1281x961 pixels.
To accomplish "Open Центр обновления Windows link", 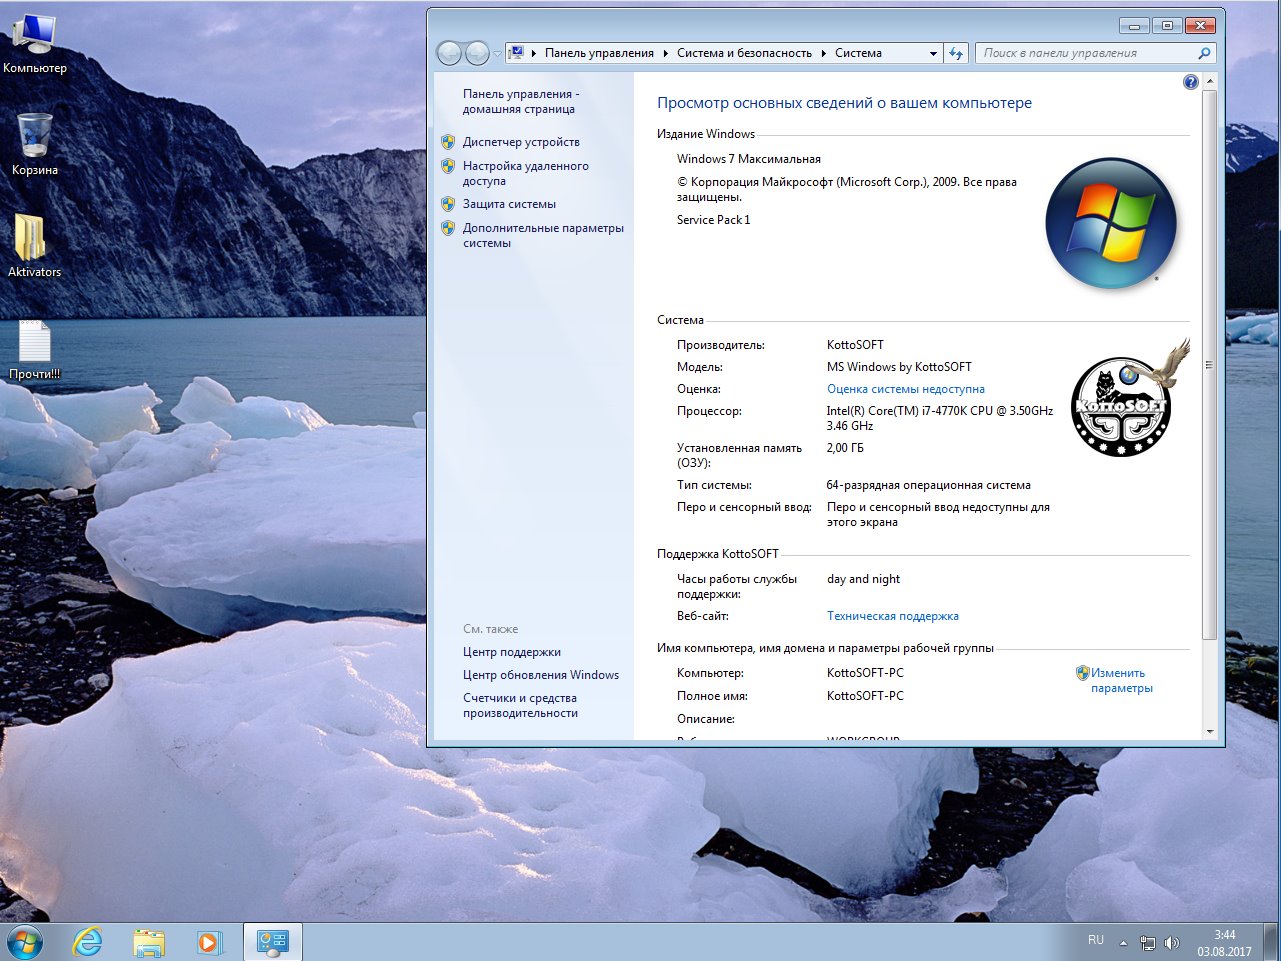I will (541, 675).
